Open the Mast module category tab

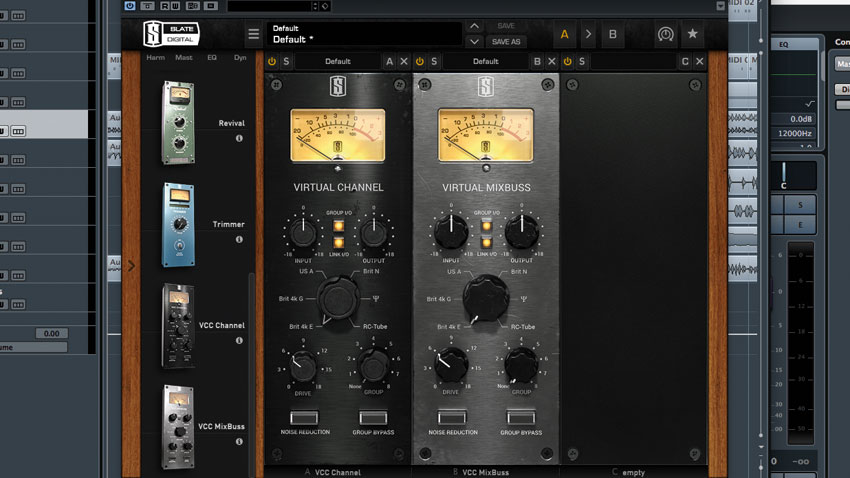[x=184, y=57]
